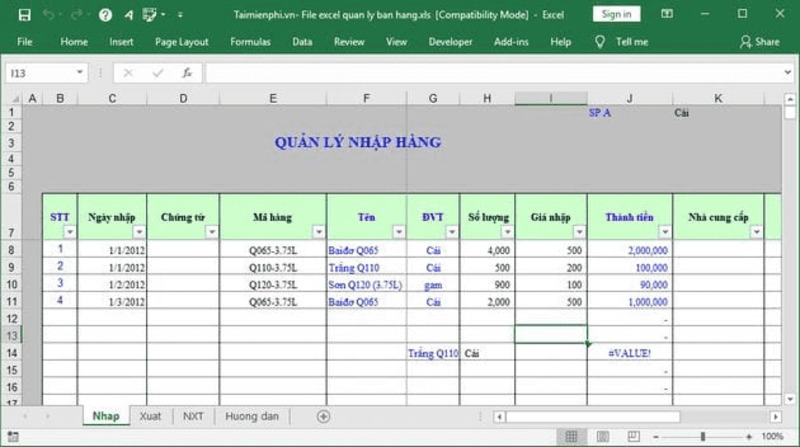Image resolution: width=800 pixels, height=447 pixels.
Task: Switch to the Huong dan sheet tab
Action: [x=252, y=416]
